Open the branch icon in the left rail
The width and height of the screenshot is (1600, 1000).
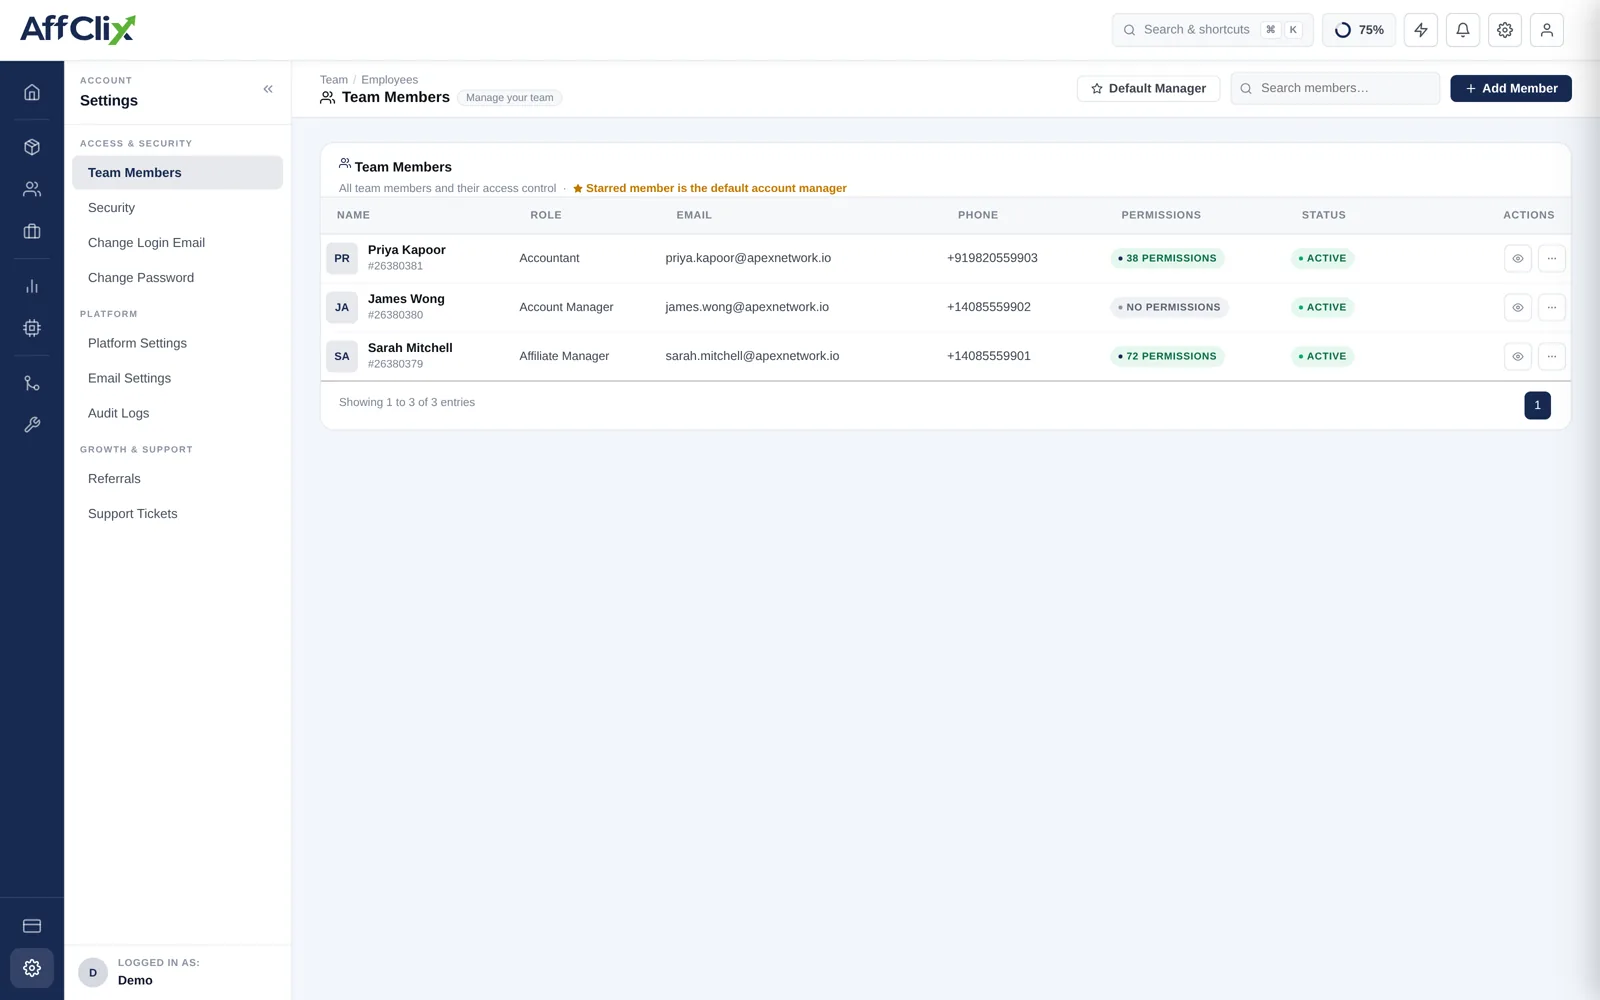tap(32, 383)
